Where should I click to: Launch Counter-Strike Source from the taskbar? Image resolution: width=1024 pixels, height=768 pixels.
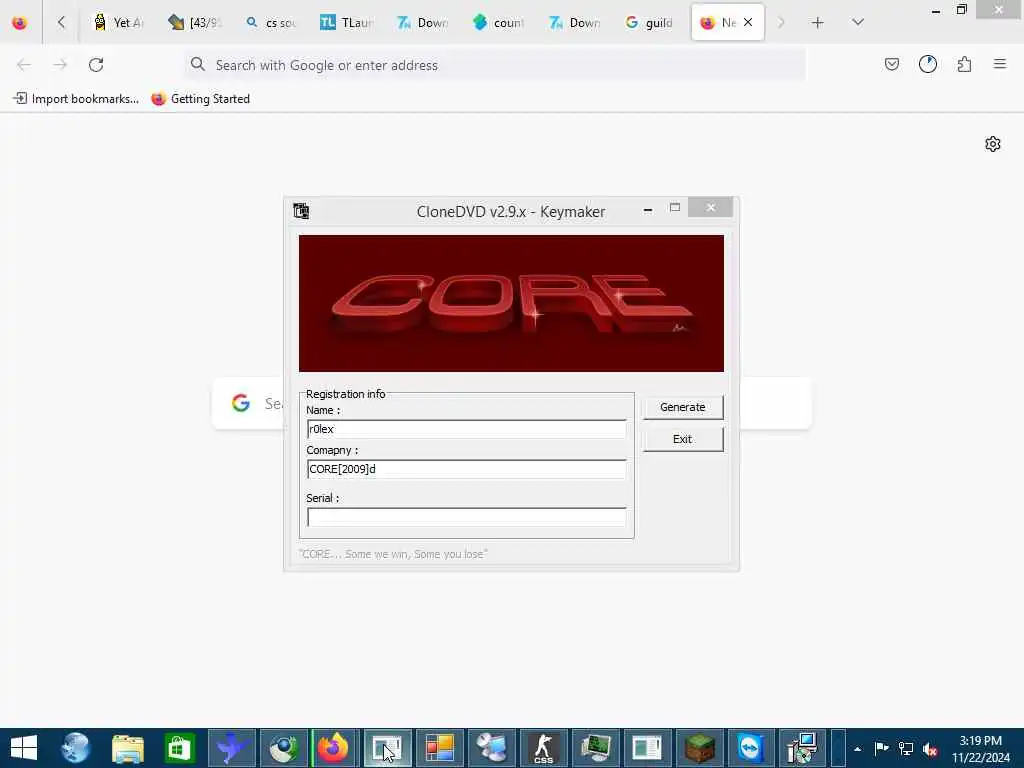[543, 748]
